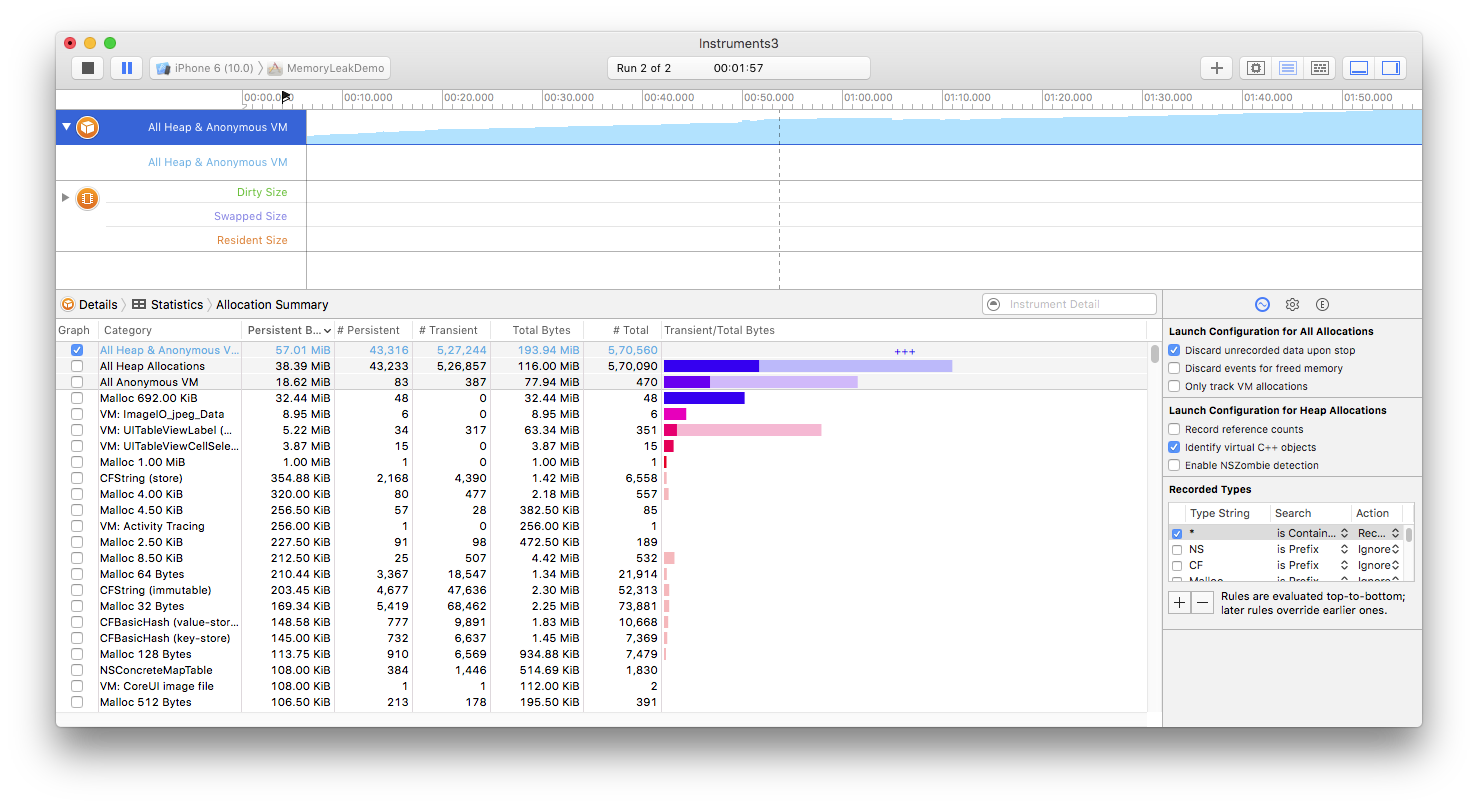Pause the running trace
The width and height of the screenshot is (1478, 807).
coord(126,68)
